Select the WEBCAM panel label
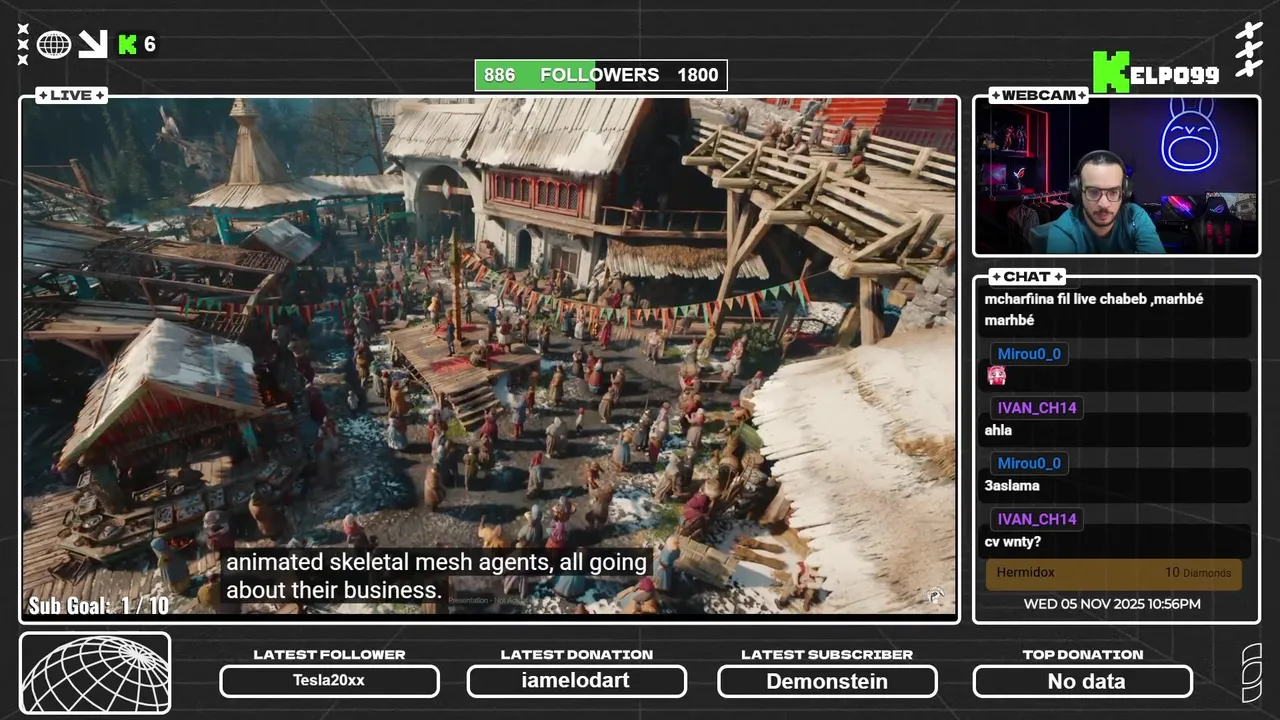 point(1039,95)
